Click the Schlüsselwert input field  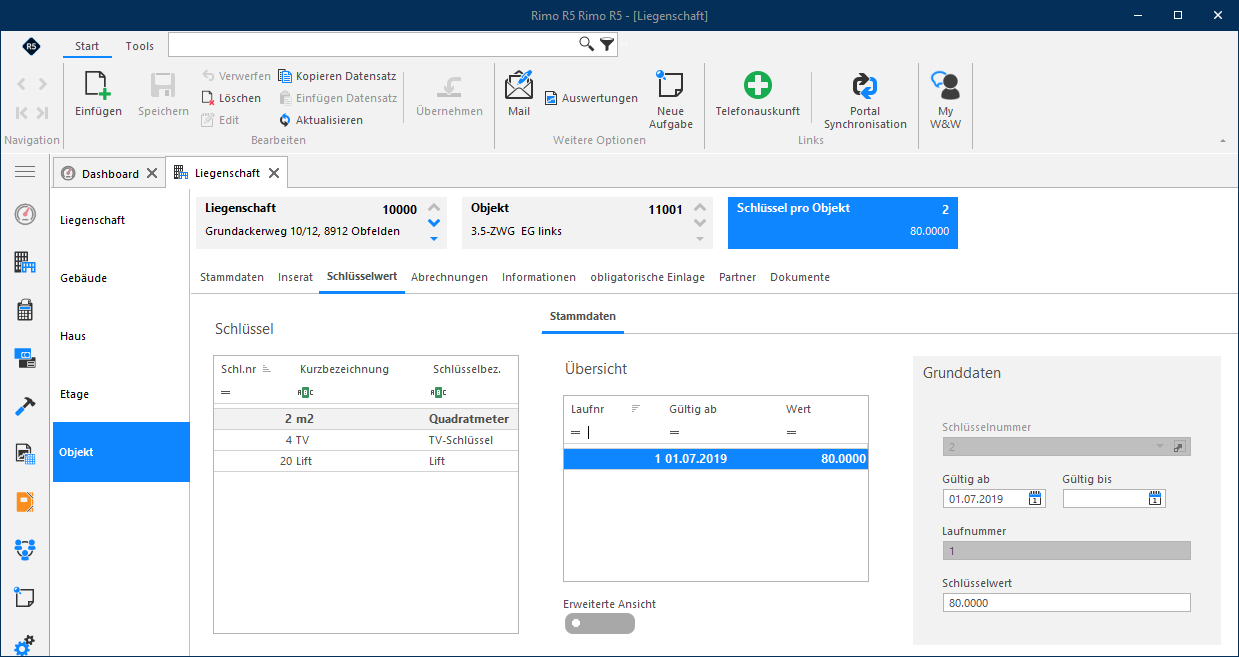pos(1066,603)
